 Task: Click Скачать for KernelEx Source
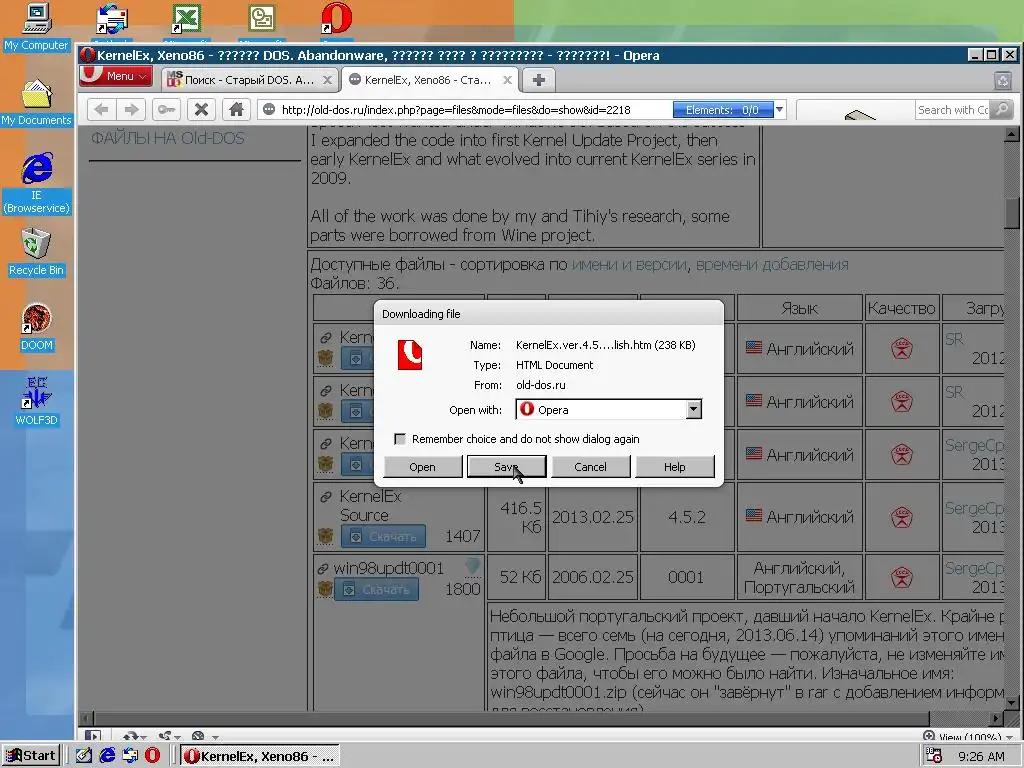(x=383, y=537)
